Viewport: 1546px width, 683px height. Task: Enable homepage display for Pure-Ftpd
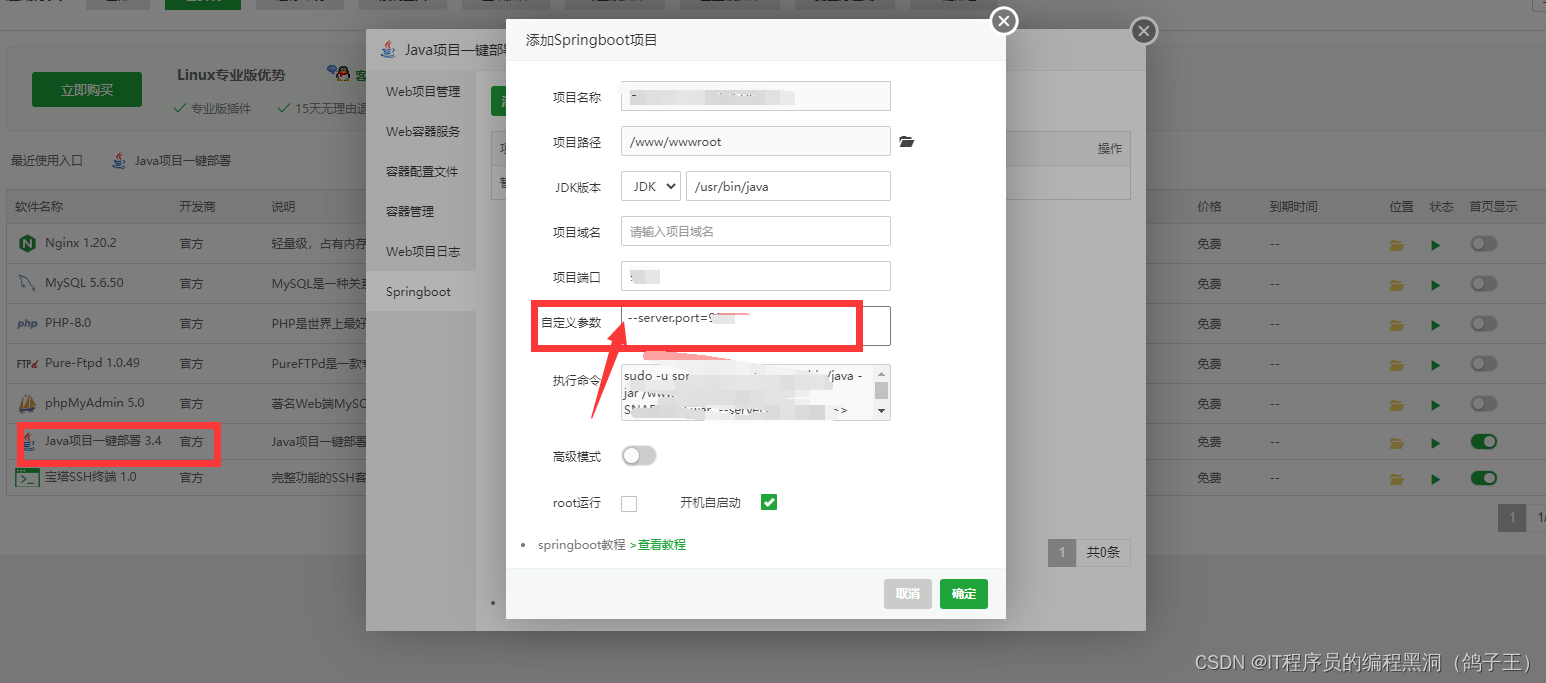tap(1483, 363)
